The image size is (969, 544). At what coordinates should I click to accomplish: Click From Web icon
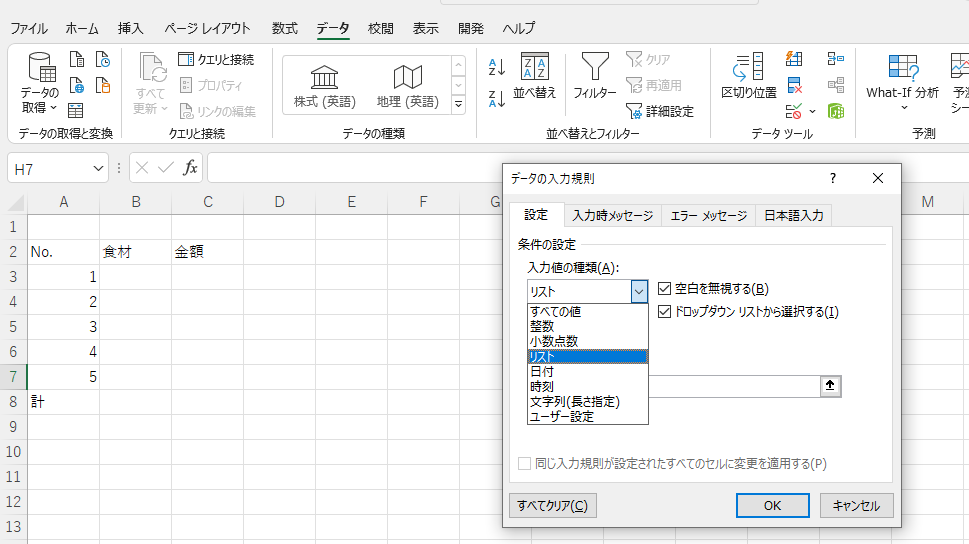[x=77, y=85]
